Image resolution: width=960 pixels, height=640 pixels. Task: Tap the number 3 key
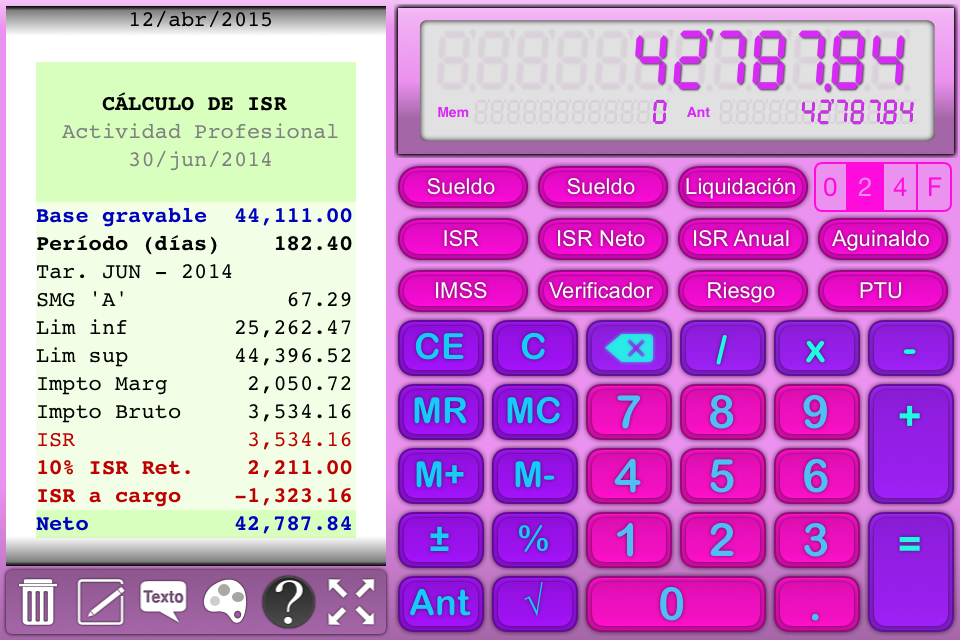pyautogui.click(x=816, y=540)
